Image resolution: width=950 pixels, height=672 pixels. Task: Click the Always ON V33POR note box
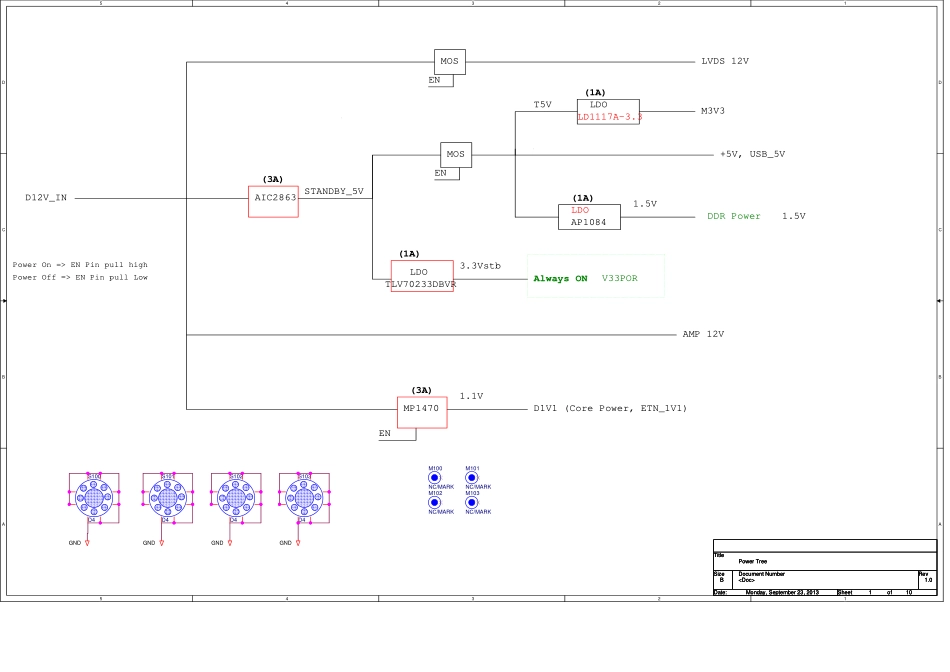coord(595,277)
